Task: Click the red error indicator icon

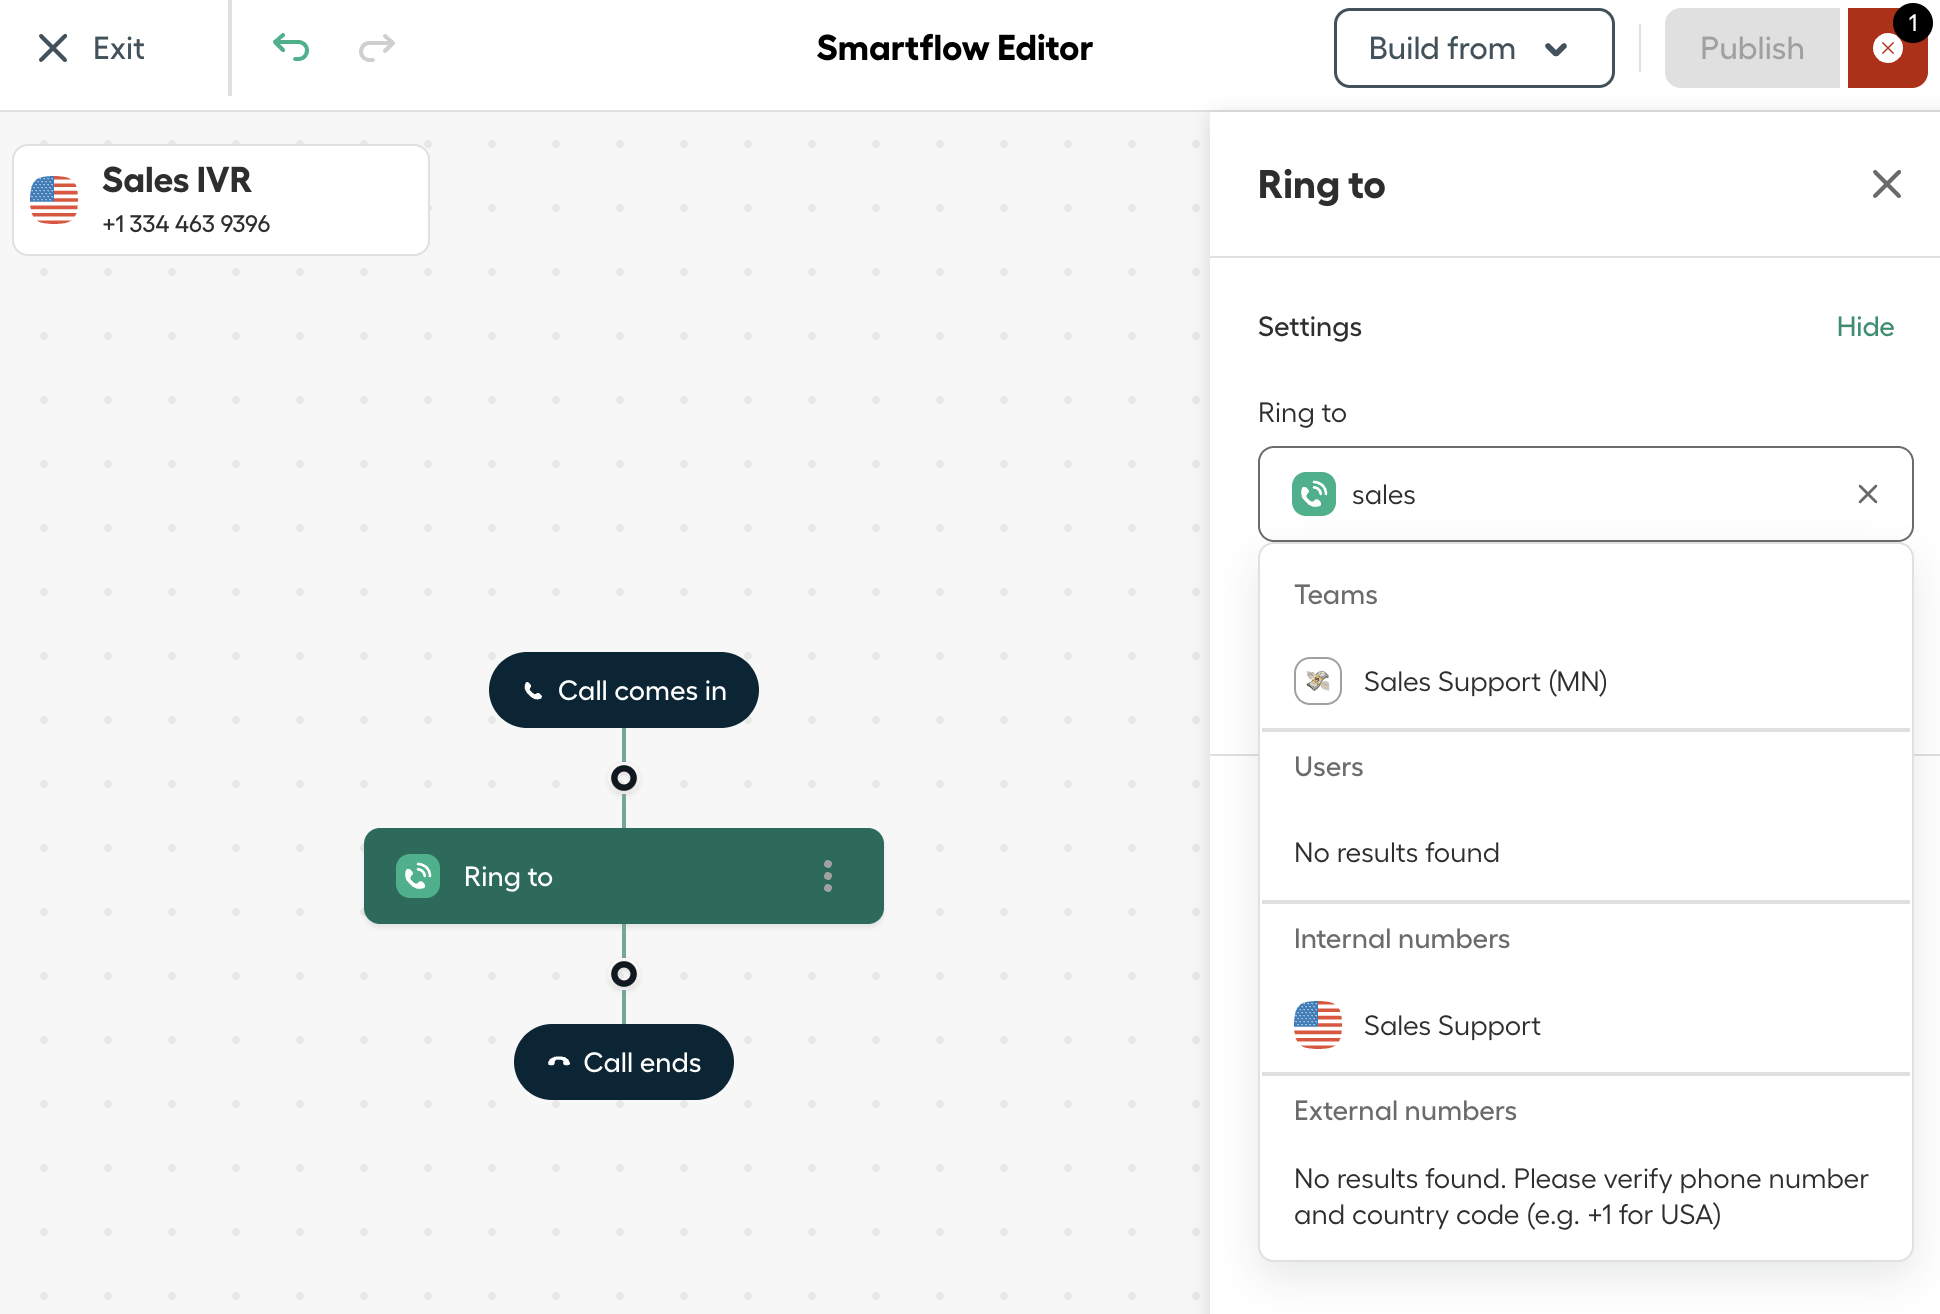Action: point(1887,48)
